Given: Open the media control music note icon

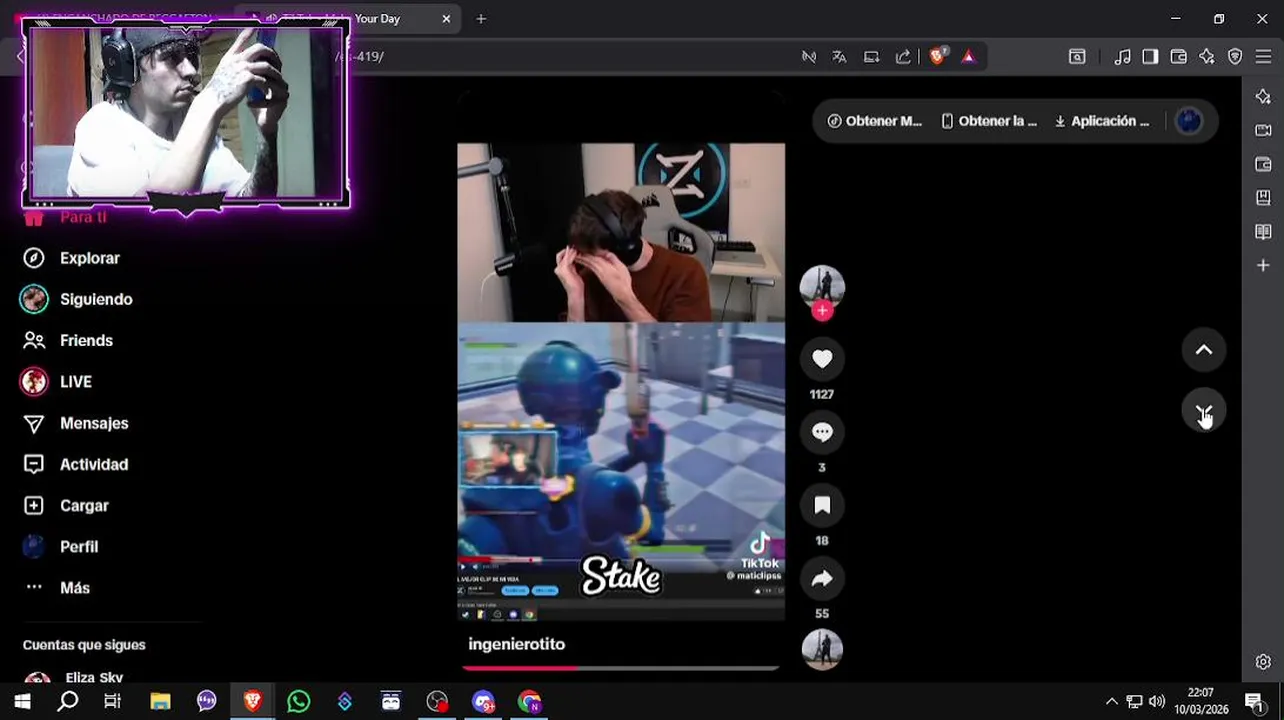Looking at the screenshot, I should [1122, 57].
